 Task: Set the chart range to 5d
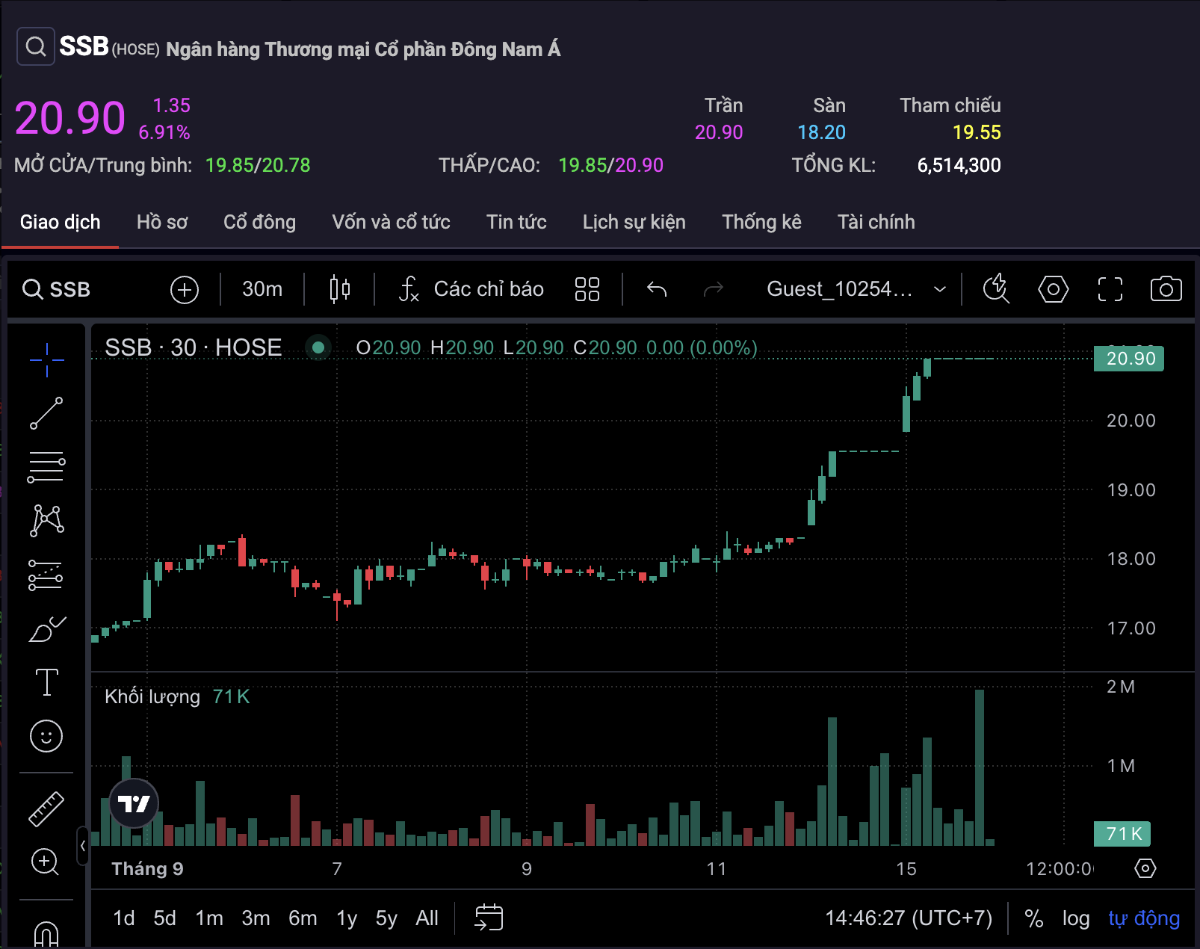[165, 918]
